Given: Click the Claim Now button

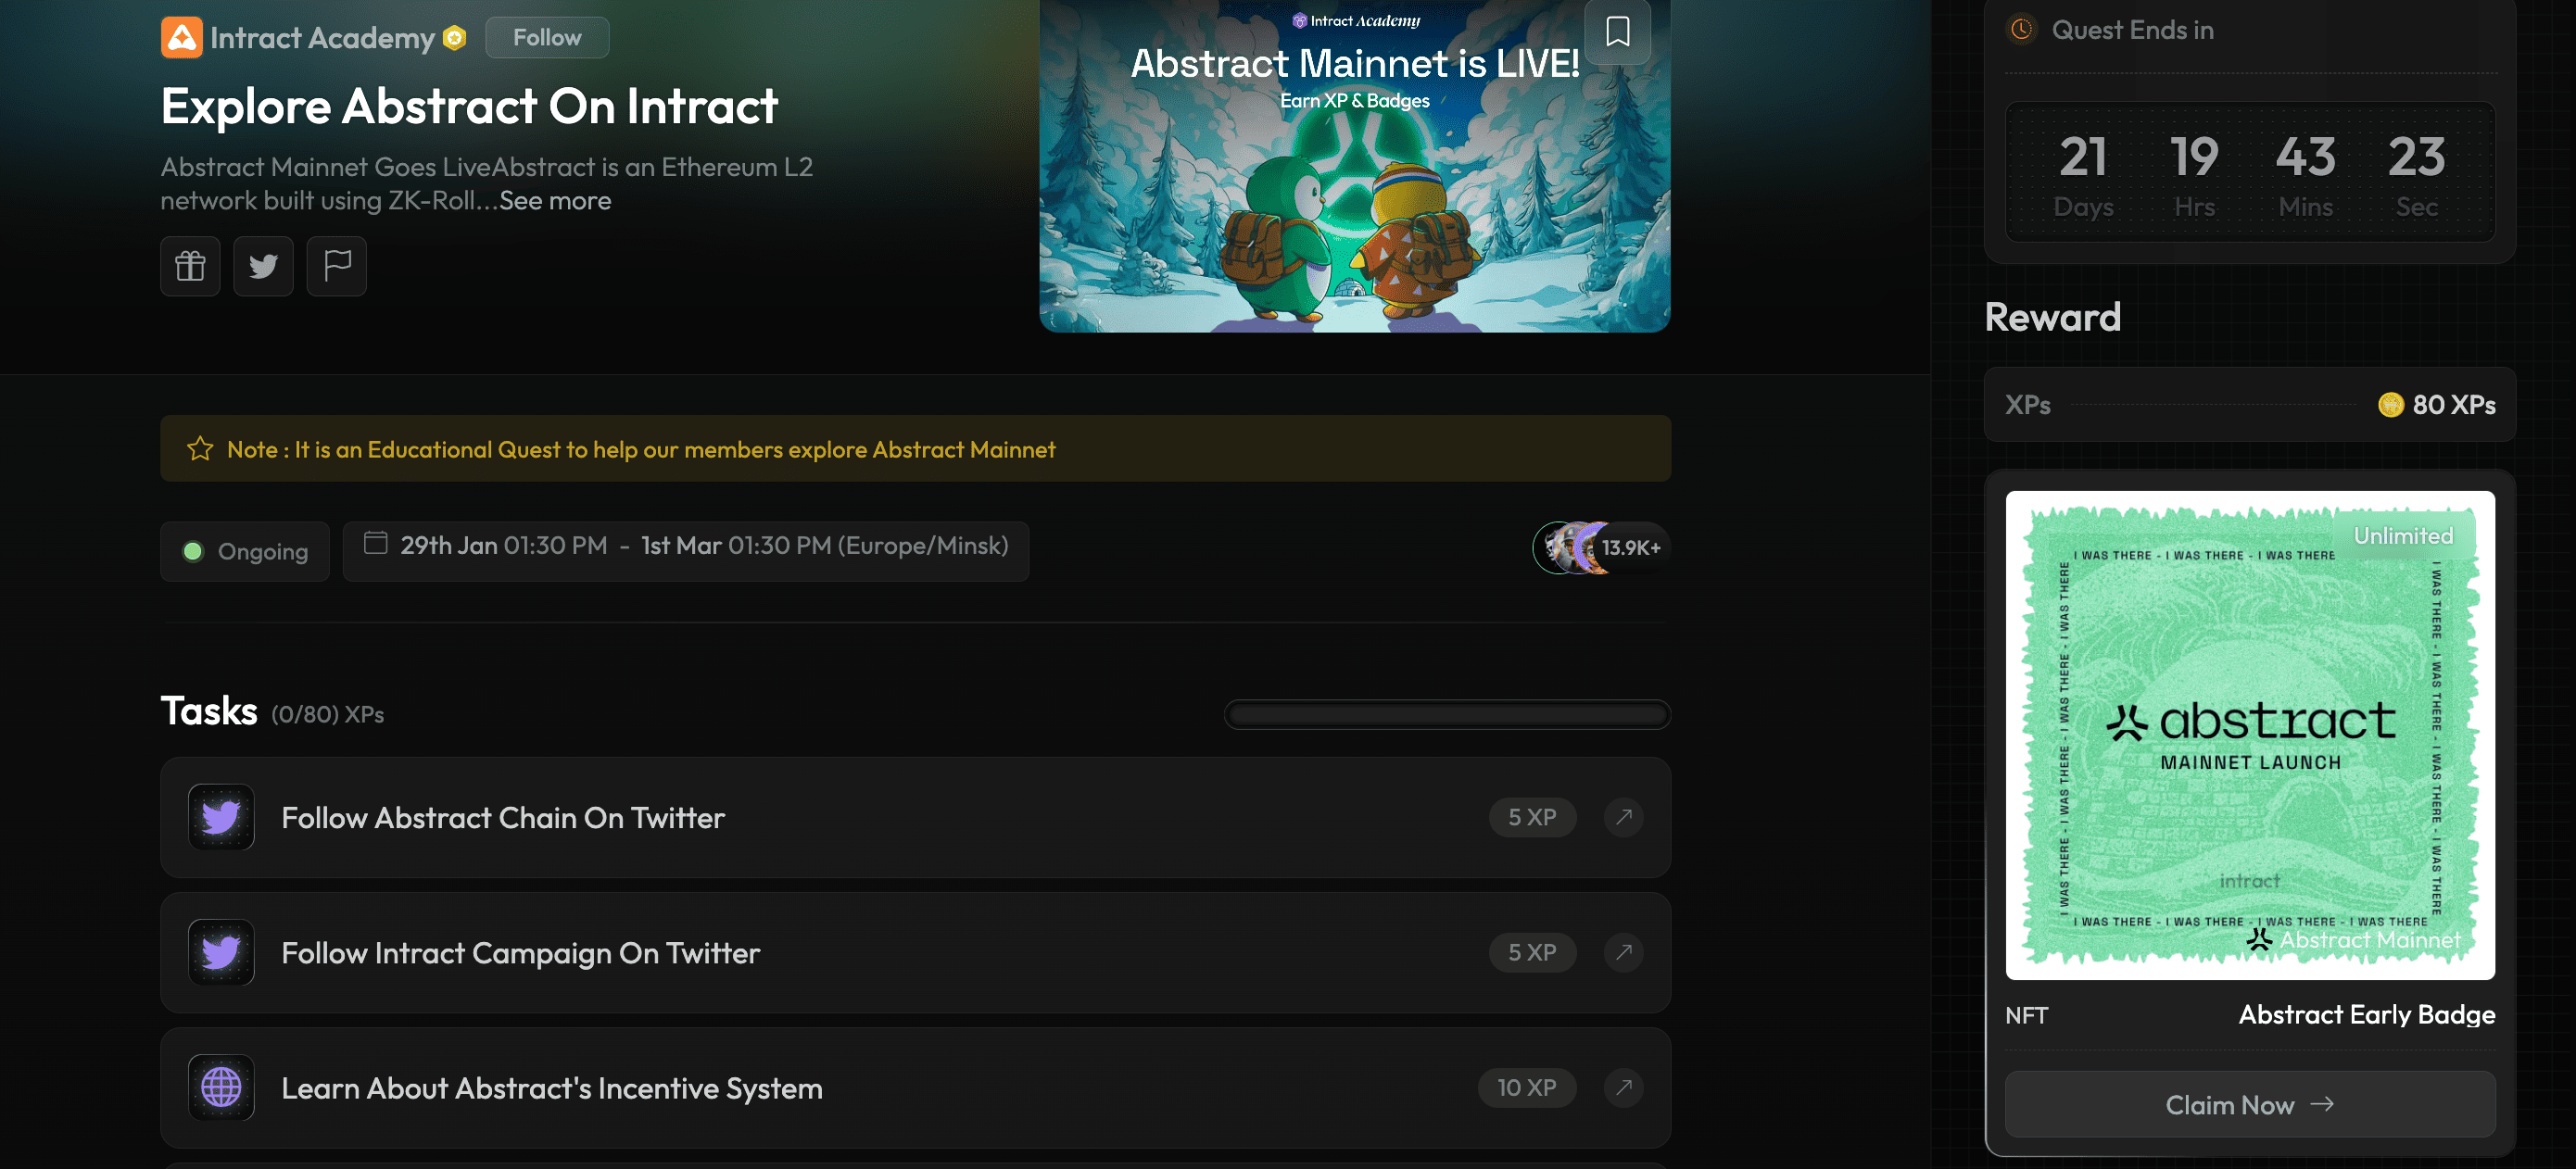Looking at the screenshot, I should coord(2249,1104).
